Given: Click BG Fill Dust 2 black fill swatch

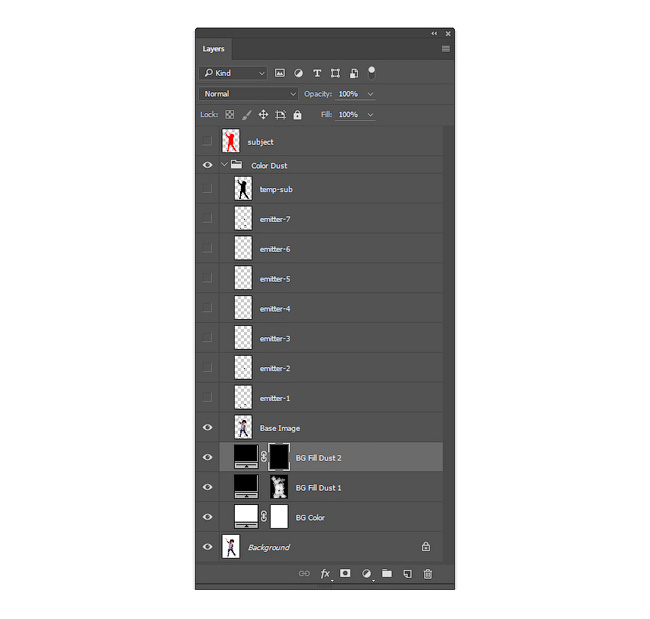Looking at the screenshot, I should (x=246, y=456).
